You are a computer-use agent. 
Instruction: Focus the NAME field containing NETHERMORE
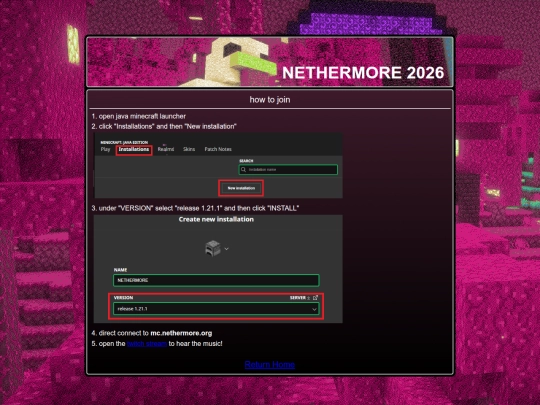[216, 280]
